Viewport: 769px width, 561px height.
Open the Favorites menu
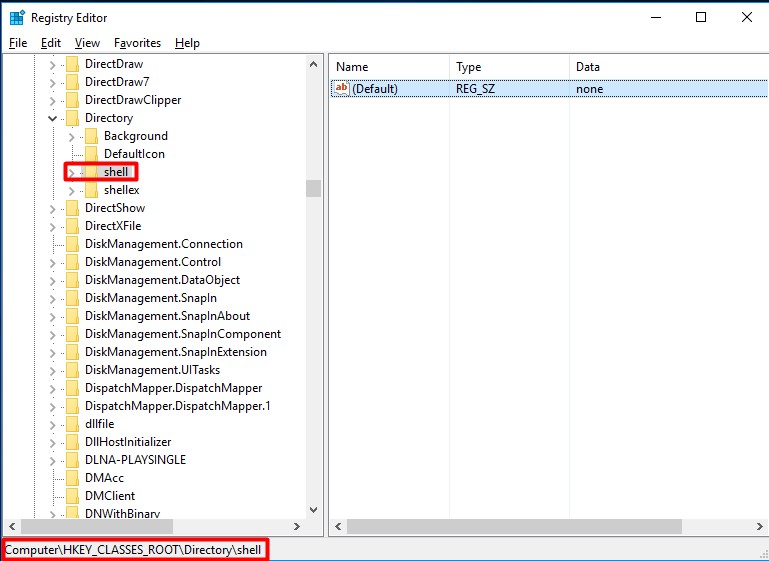click(137, 43)
